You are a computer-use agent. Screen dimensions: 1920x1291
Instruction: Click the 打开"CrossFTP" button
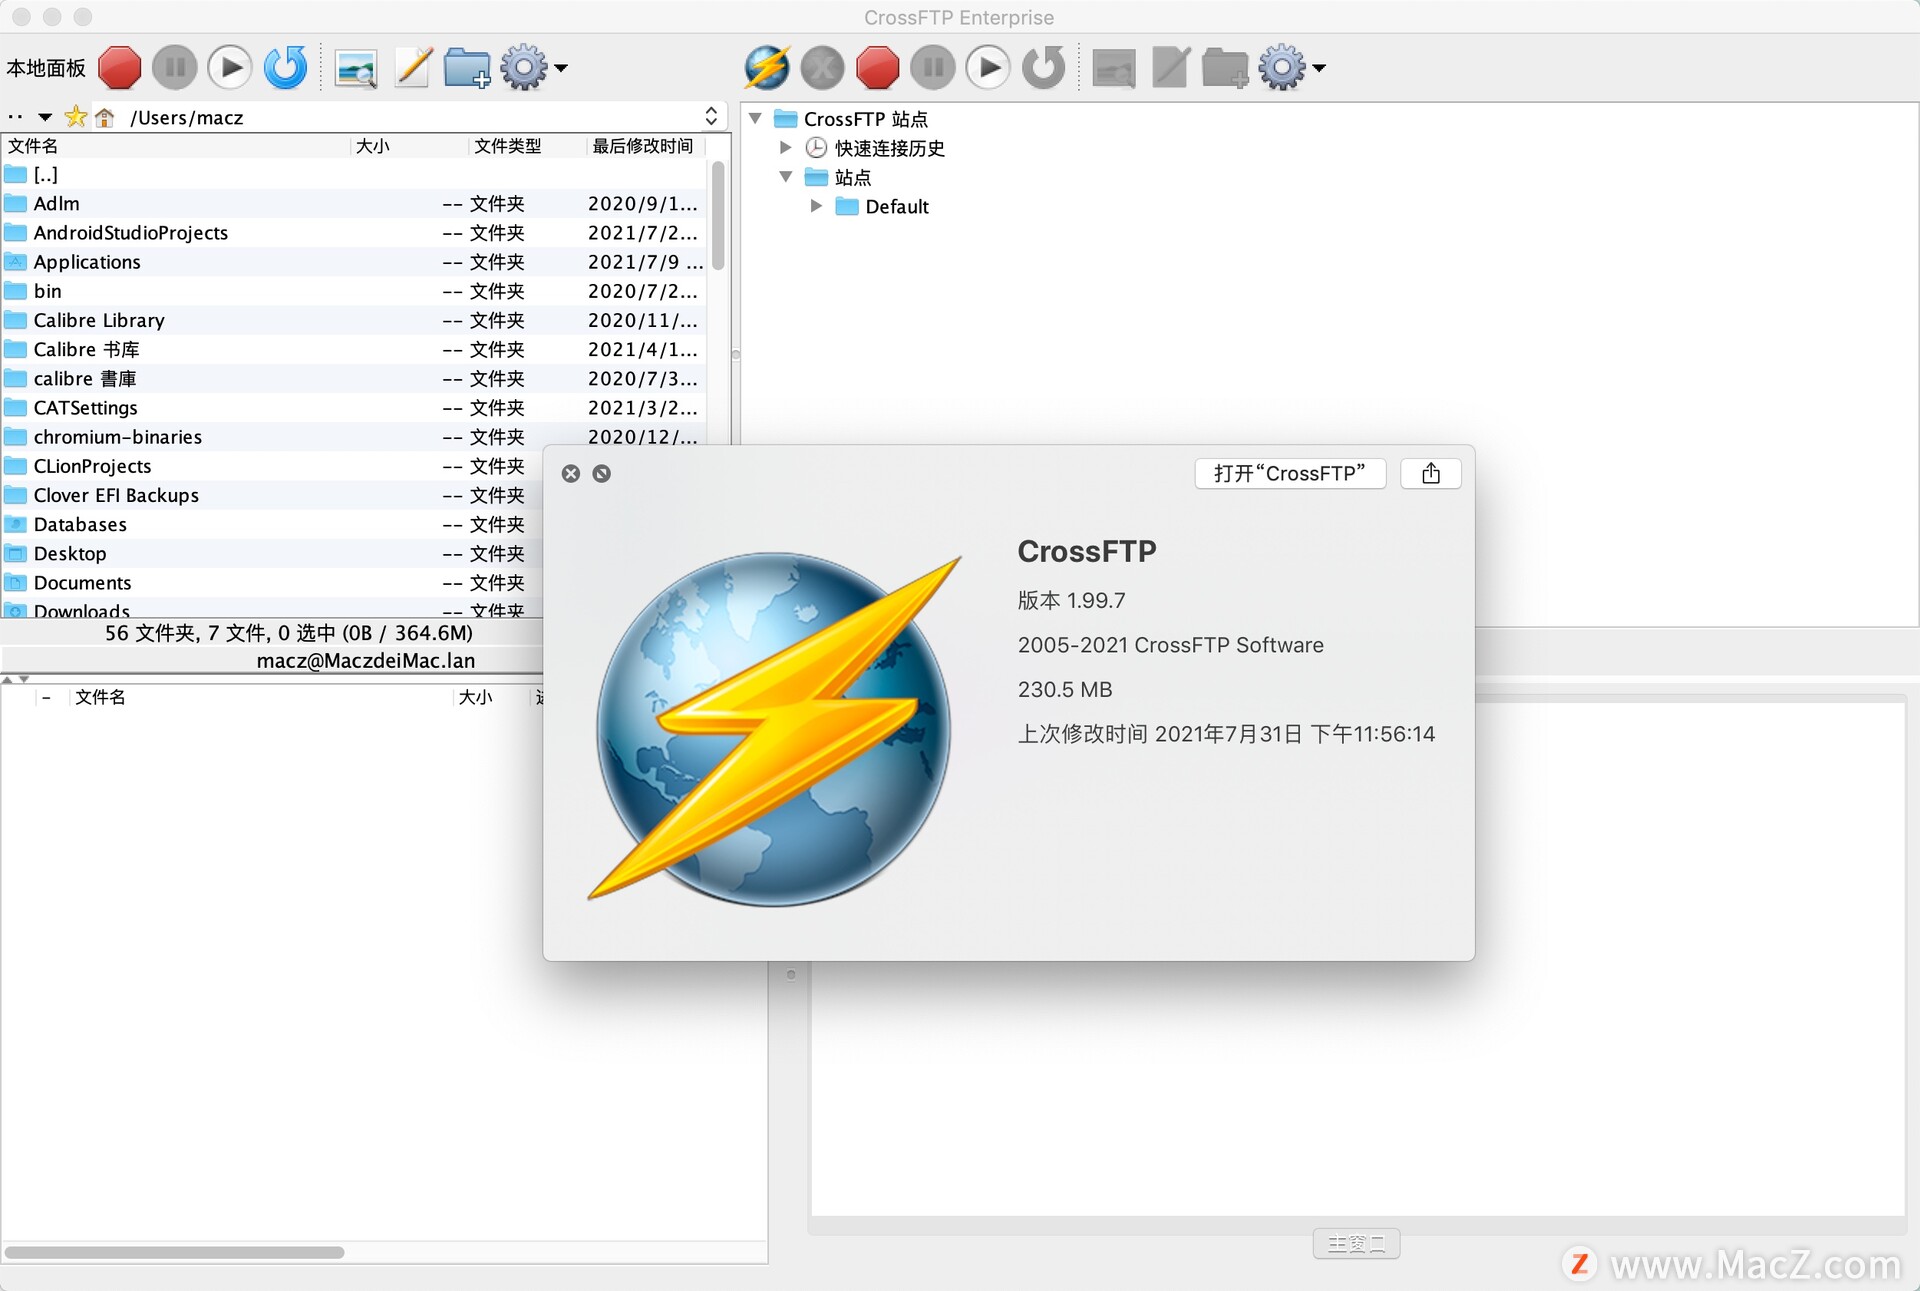[x=1290, y=473]
